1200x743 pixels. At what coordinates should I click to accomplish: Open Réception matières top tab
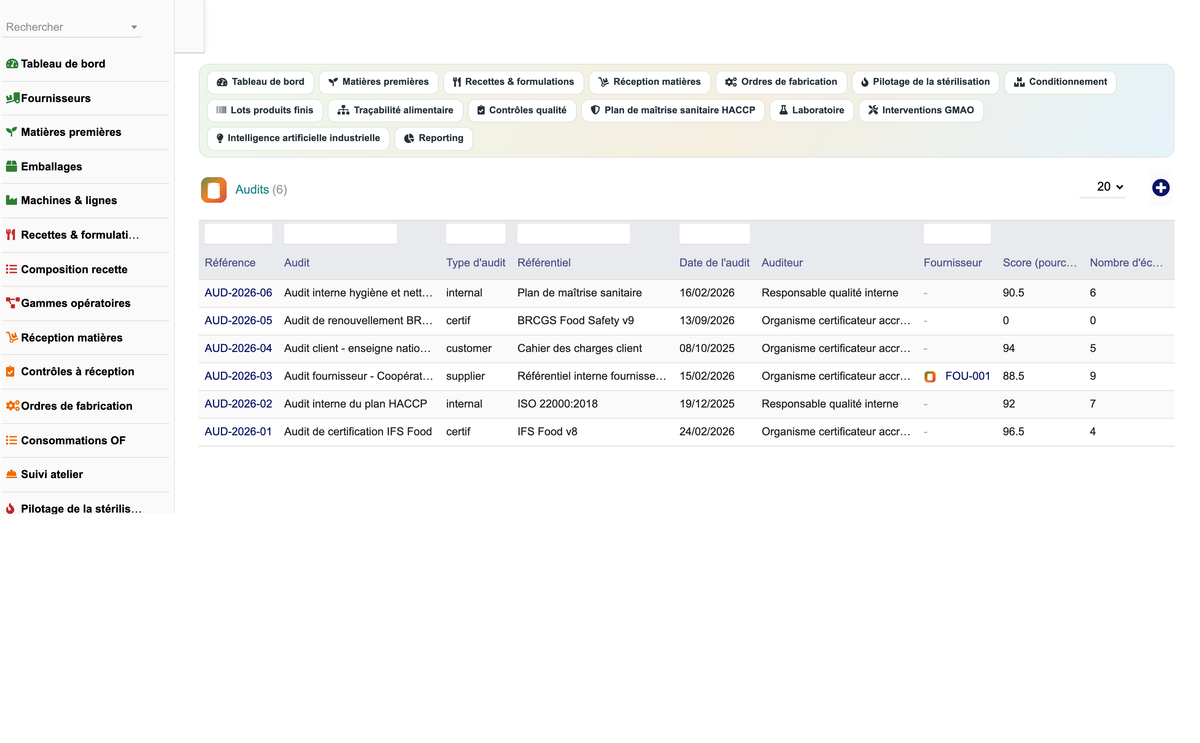pyautogui.click(x=650, y=82)
